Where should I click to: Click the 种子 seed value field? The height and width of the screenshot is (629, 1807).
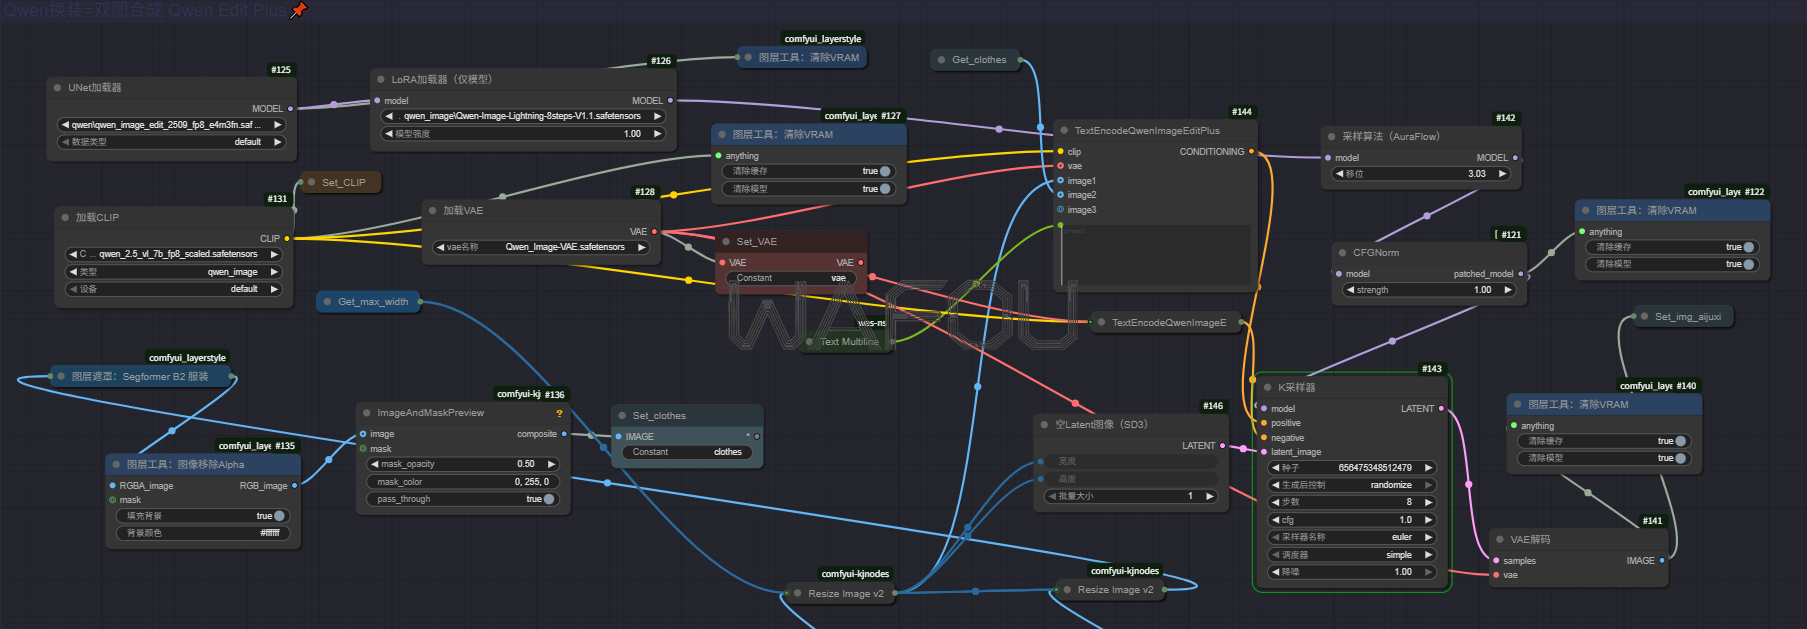pos(1352,467)
